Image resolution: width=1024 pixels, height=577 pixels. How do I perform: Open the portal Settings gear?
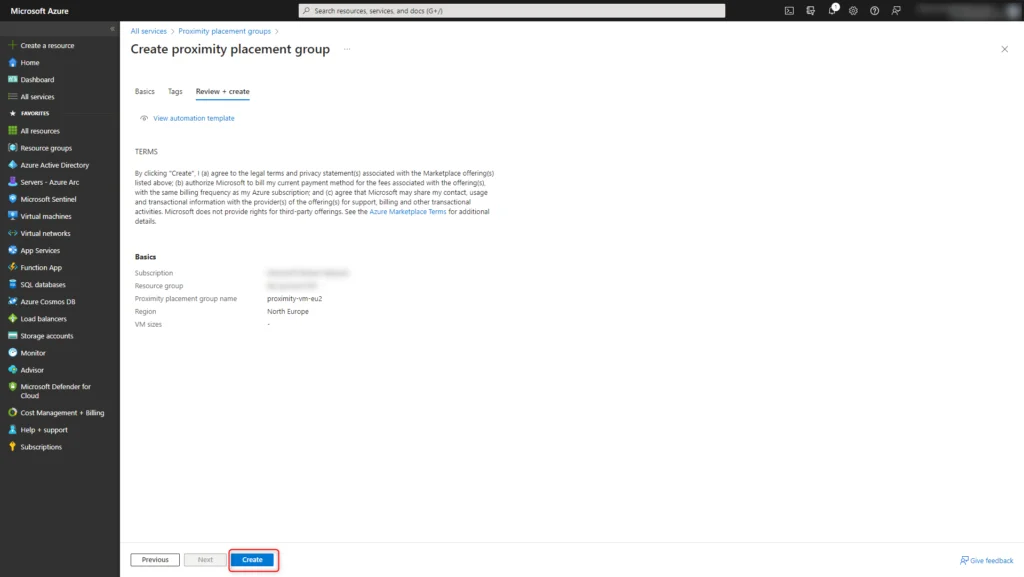[853, 10]
